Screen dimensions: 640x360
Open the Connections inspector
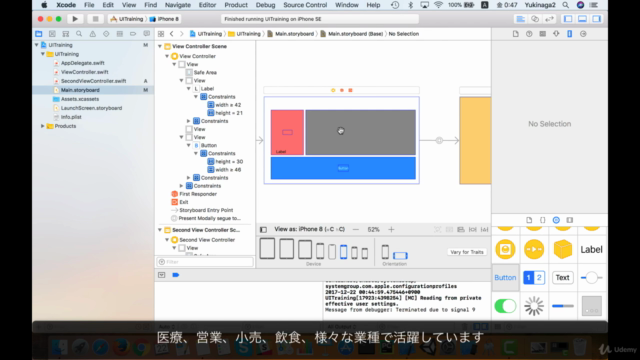(x=583, y=34)
